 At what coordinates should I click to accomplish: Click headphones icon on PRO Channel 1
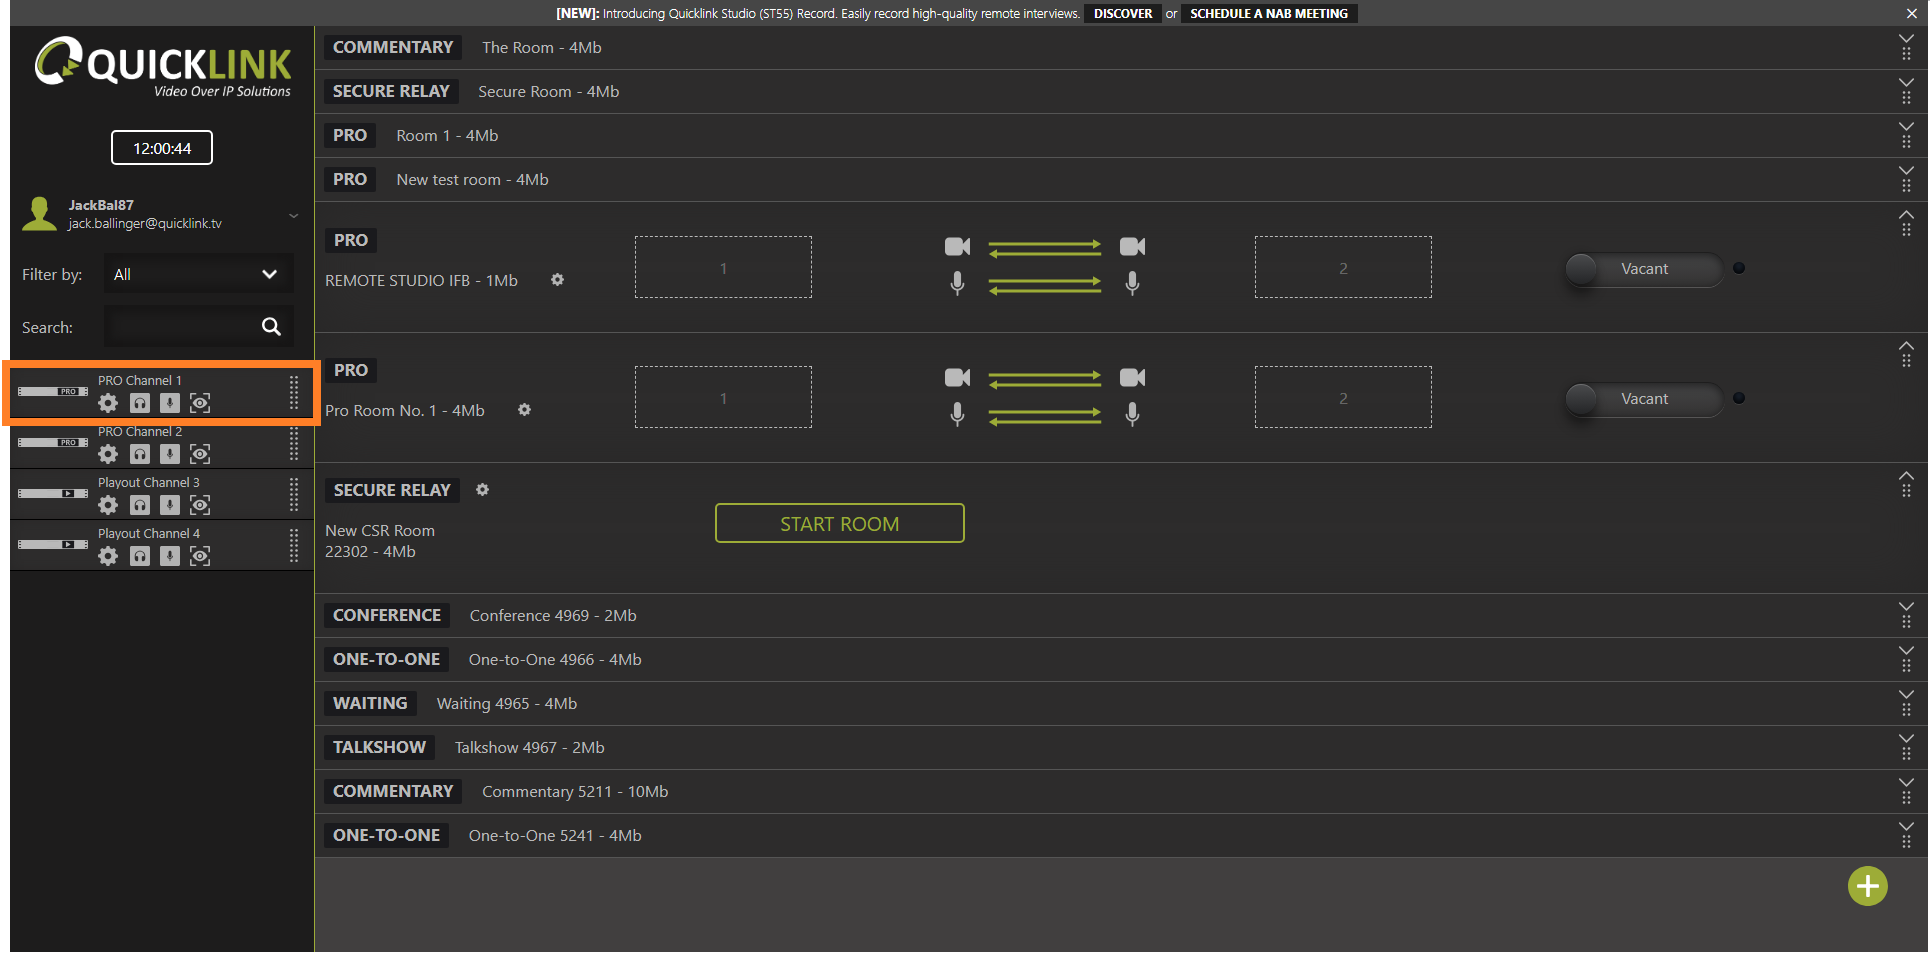coord(140,403)
